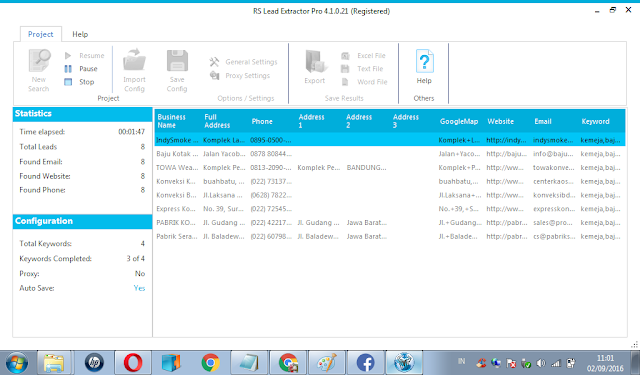Open Google Chrome from taskbar

211,362
